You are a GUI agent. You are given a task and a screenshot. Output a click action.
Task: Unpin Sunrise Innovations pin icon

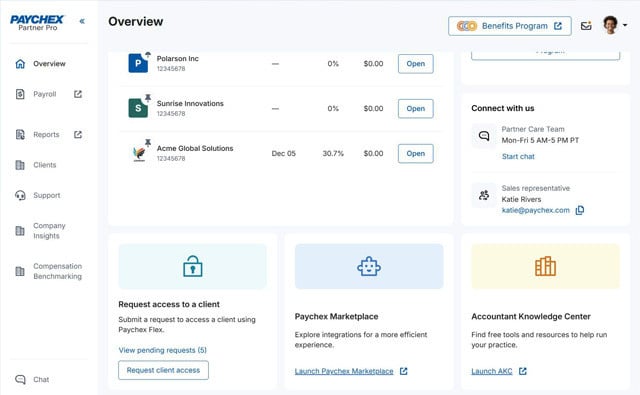tap(148, 98)
